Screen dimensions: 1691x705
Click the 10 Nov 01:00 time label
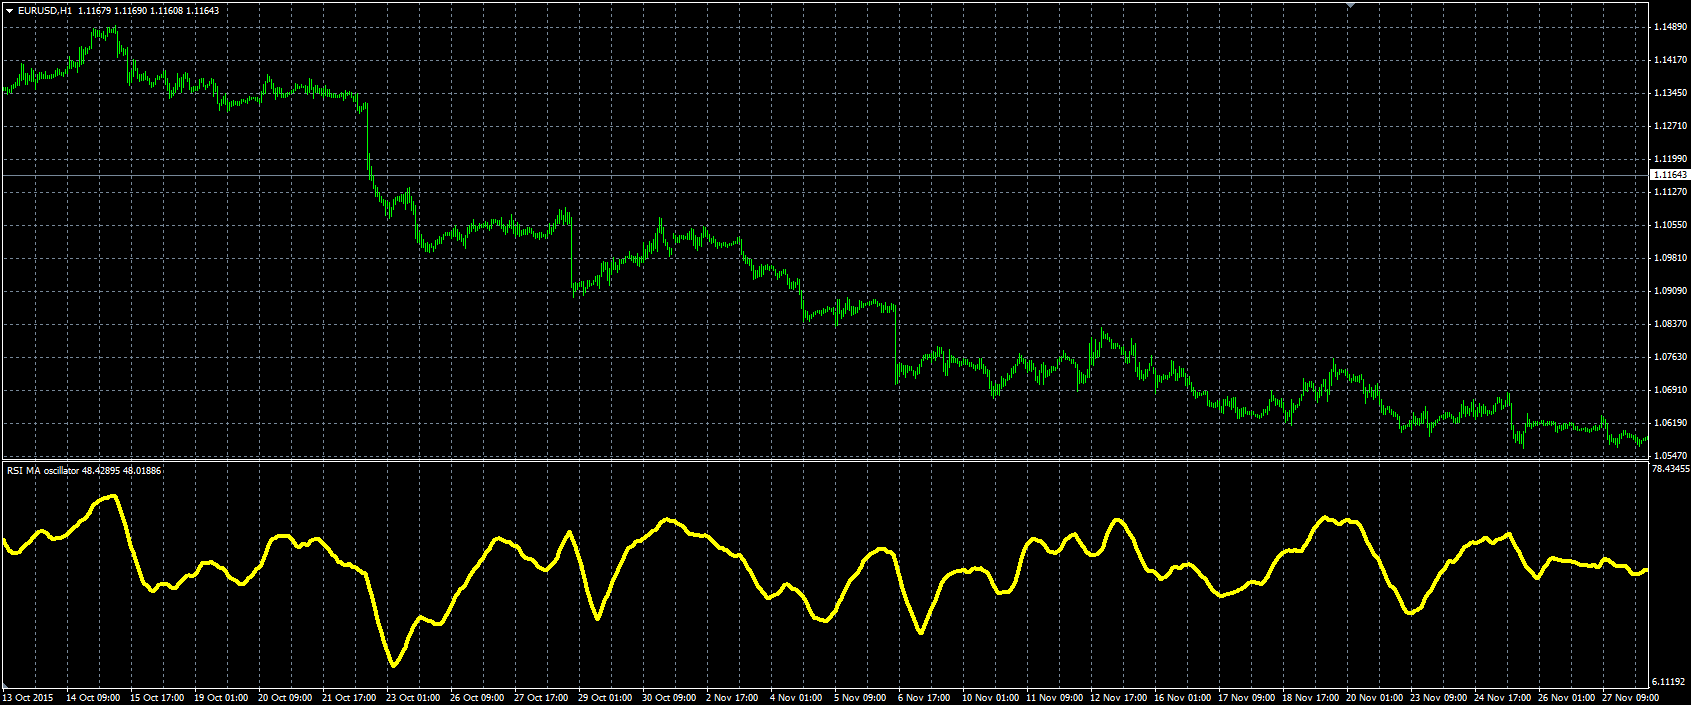point(989,698)
